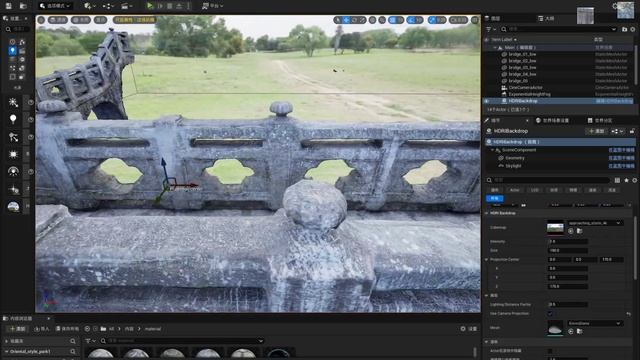Click the Add button in Content Browser
This screenshot has height=360, width=640.
pyautogui.click(x=18, y=329)
